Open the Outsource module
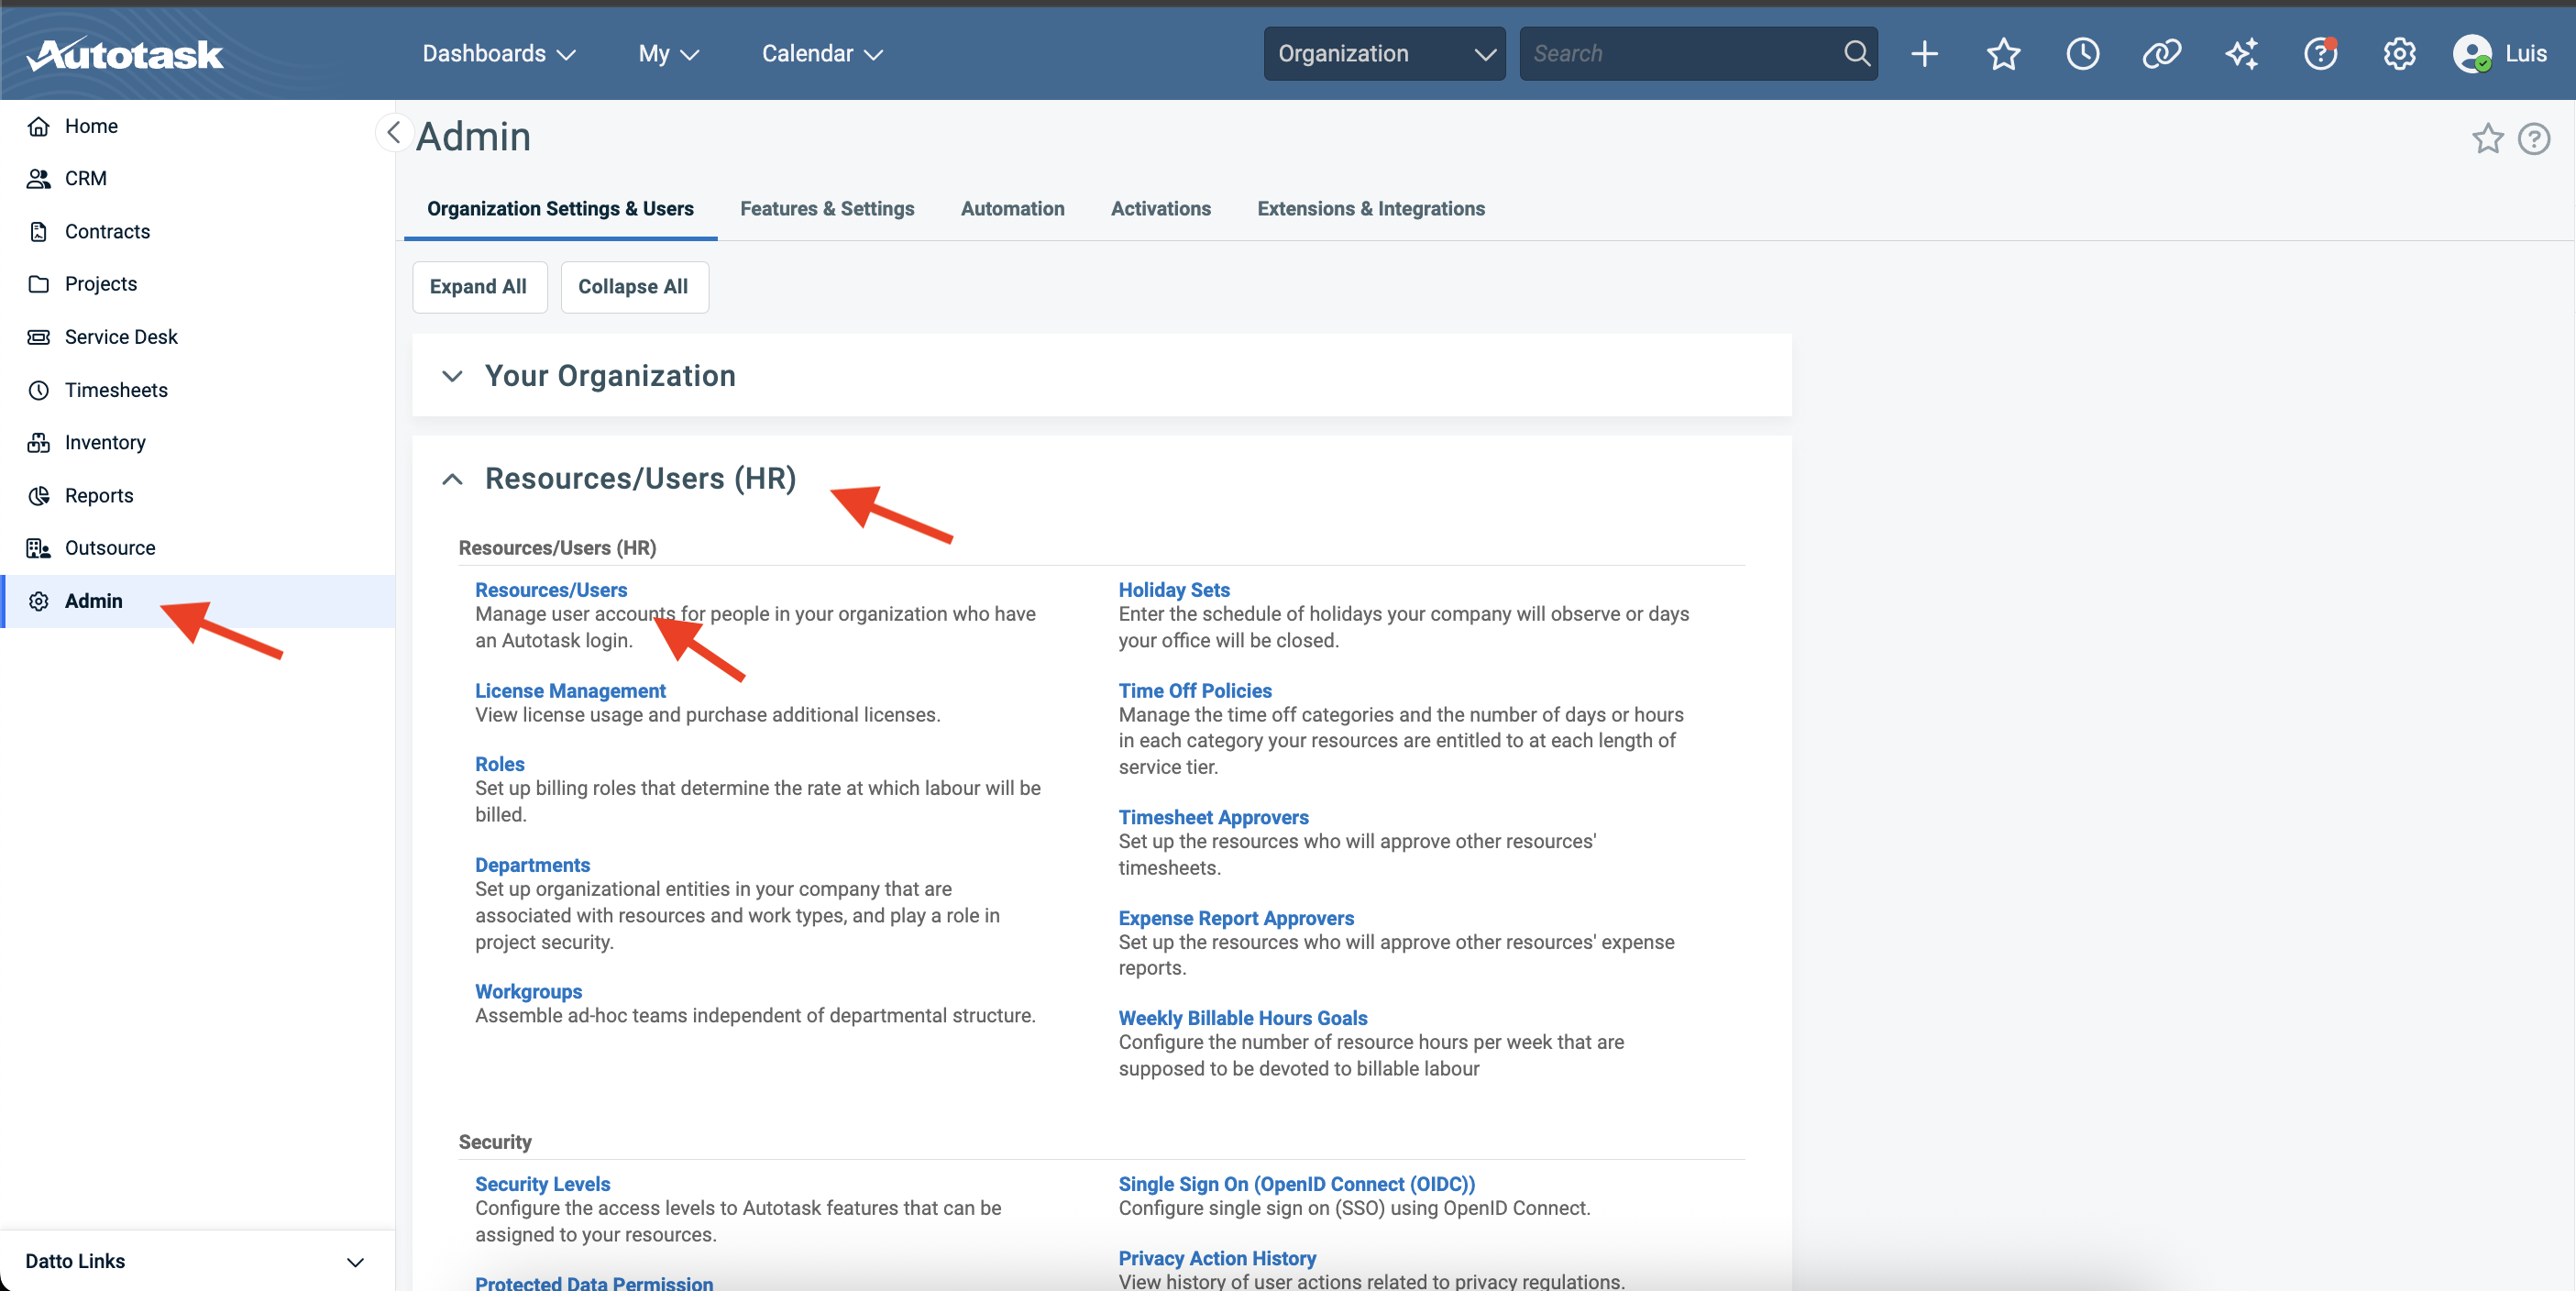 (109, 547)
